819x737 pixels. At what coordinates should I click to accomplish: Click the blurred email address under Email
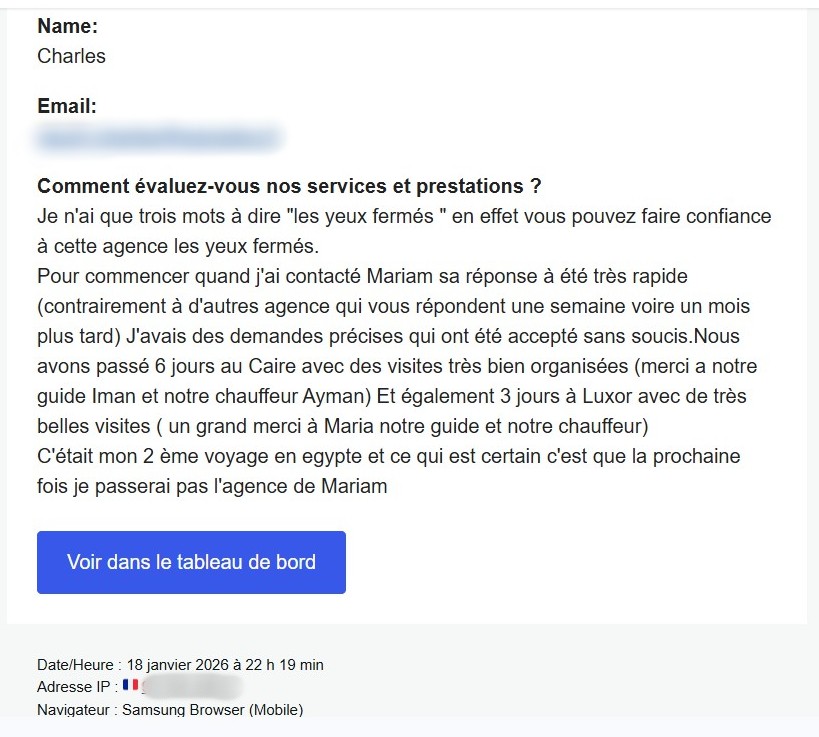tap(160, 138)
